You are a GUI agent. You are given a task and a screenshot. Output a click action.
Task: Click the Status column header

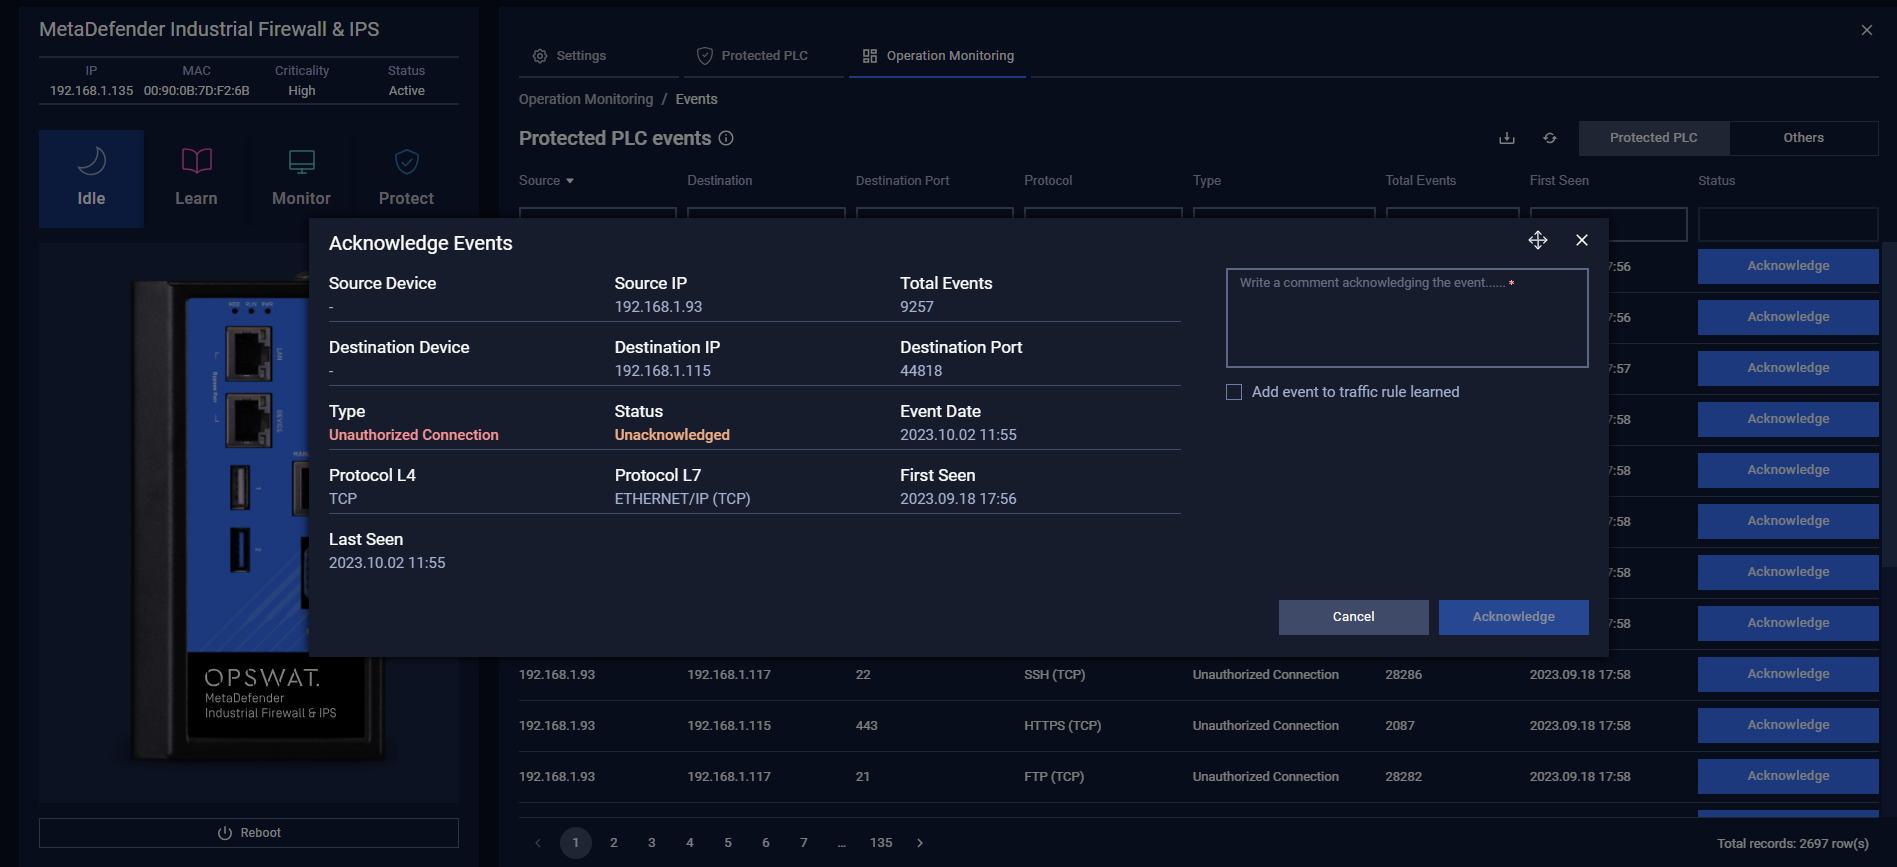point(1716,181)
